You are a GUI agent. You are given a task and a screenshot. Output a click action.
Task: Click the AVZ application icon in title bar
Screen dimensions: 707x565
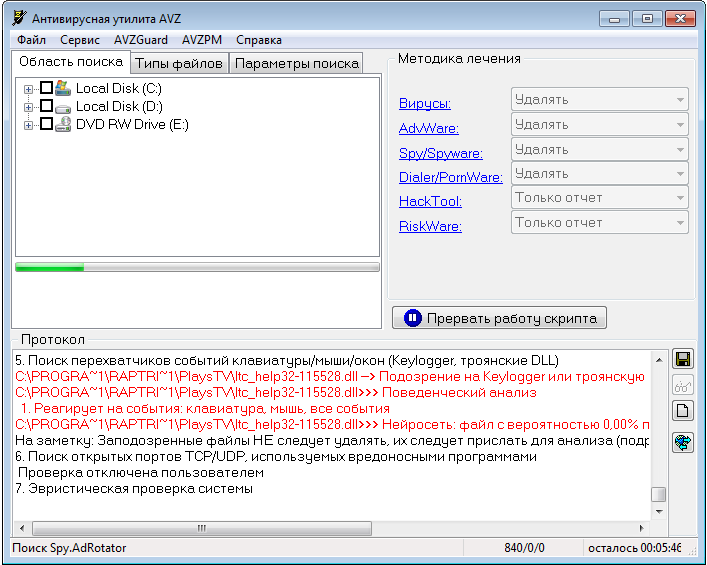pyautogui.click(x=19, y=18)
